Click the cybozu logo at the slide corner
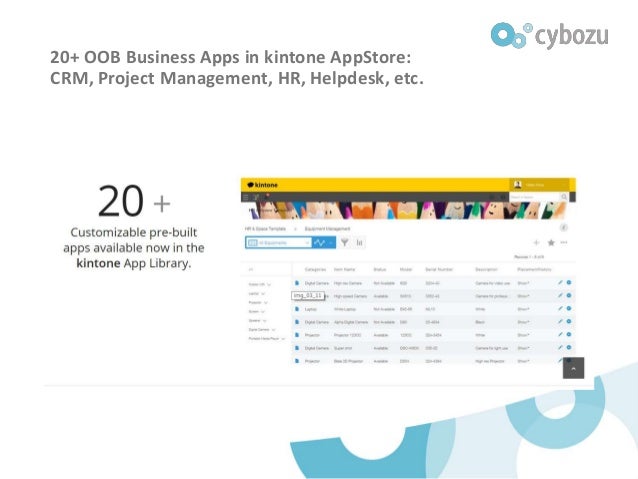Image resolution: width=638 pixels, height=479 pixels. 549,35
